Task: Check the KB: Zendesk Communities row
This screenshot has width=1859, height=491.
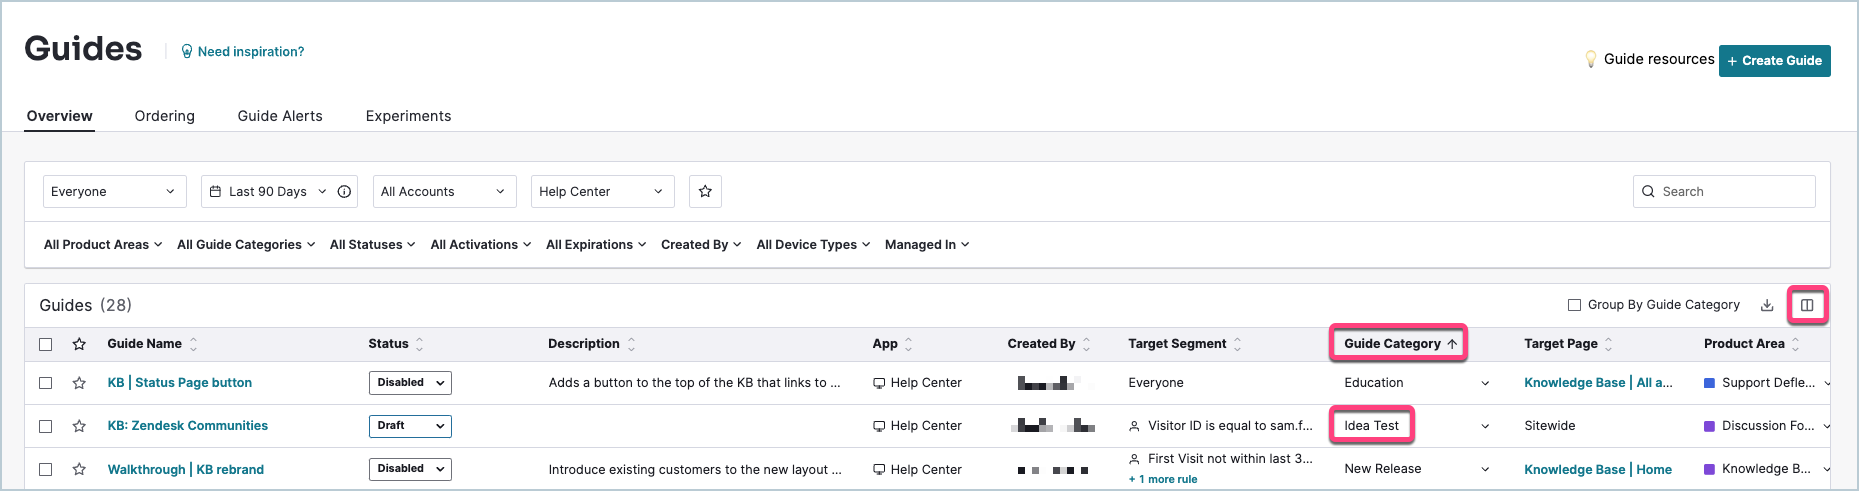Action: click(x=45, y=426)
